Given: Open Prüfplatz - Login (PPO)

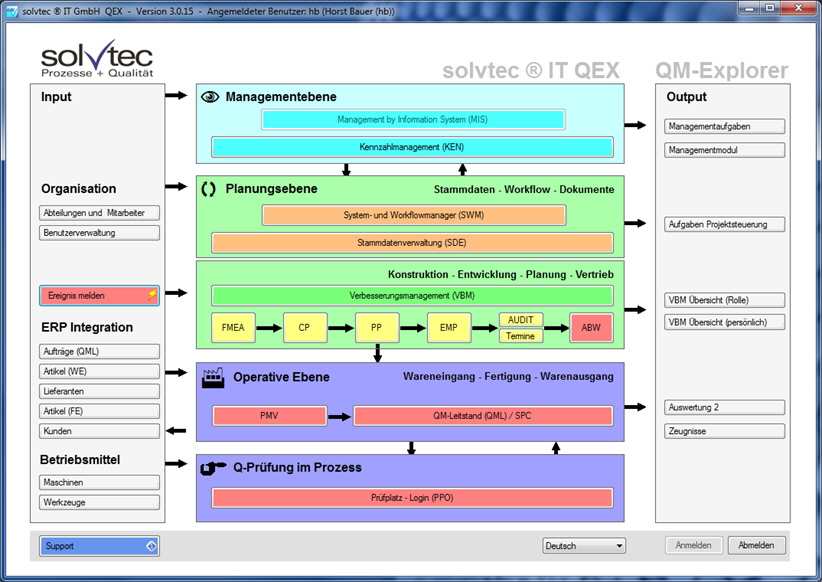Looking at the screenshot, I should (x=412, y=498).
